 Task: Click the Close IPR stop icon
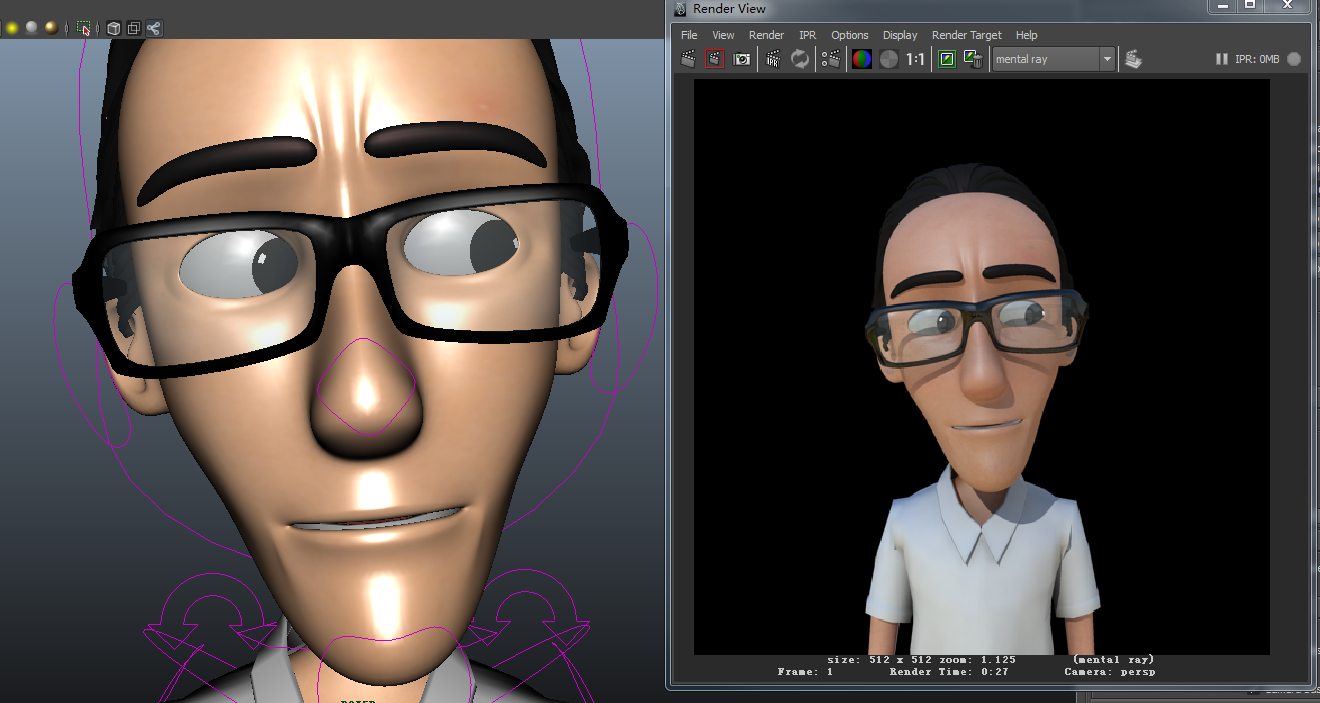click(x=1294, y=59)
